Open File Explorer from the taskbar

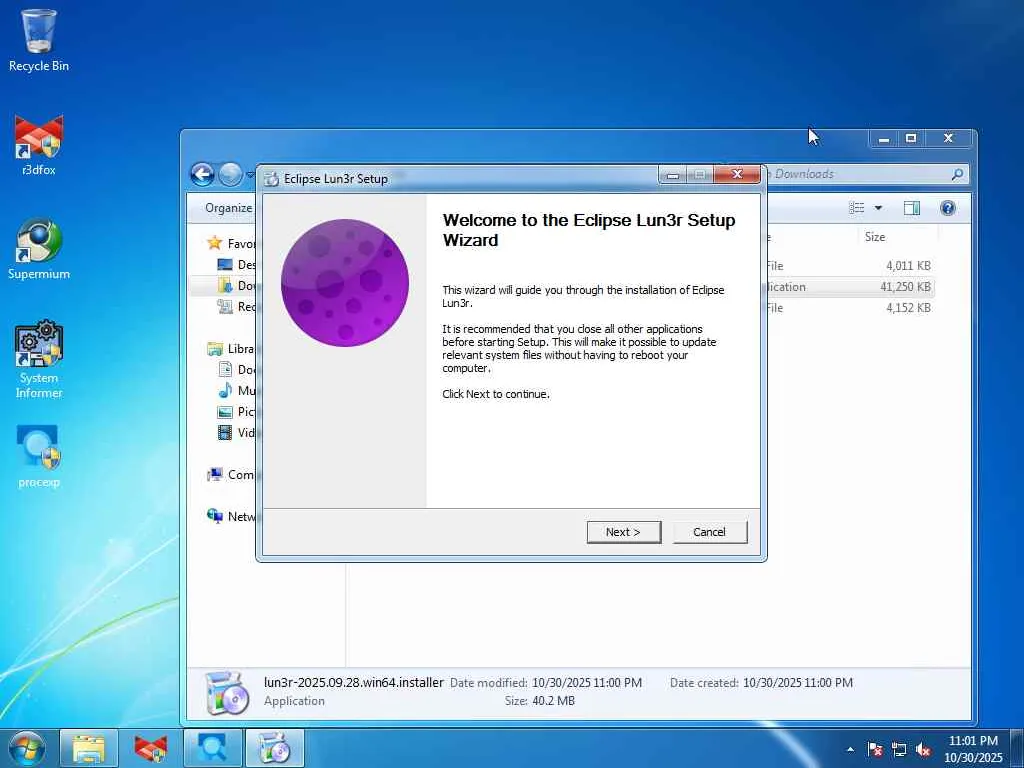pos(89,748)
